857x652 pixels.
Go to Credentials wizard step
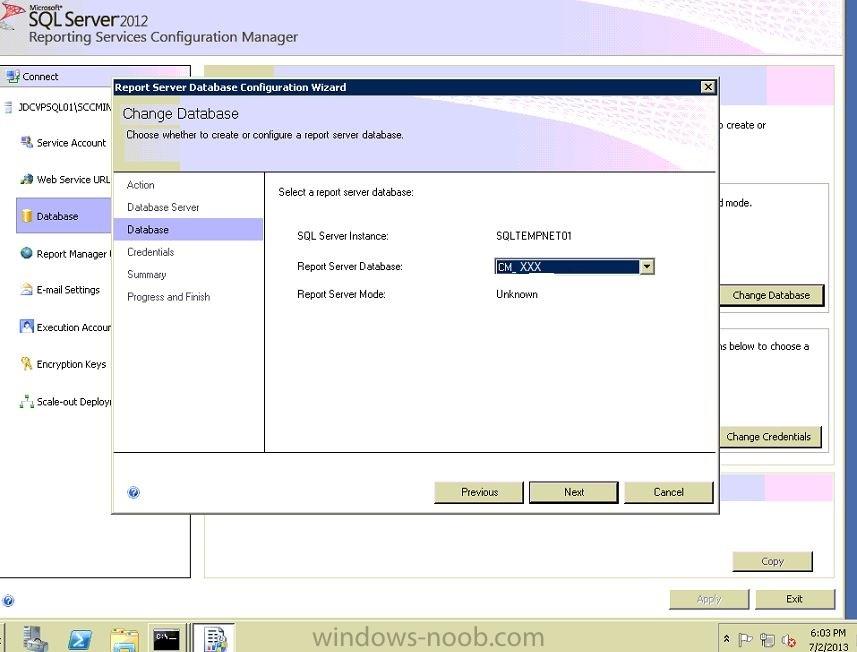point(150,252)
